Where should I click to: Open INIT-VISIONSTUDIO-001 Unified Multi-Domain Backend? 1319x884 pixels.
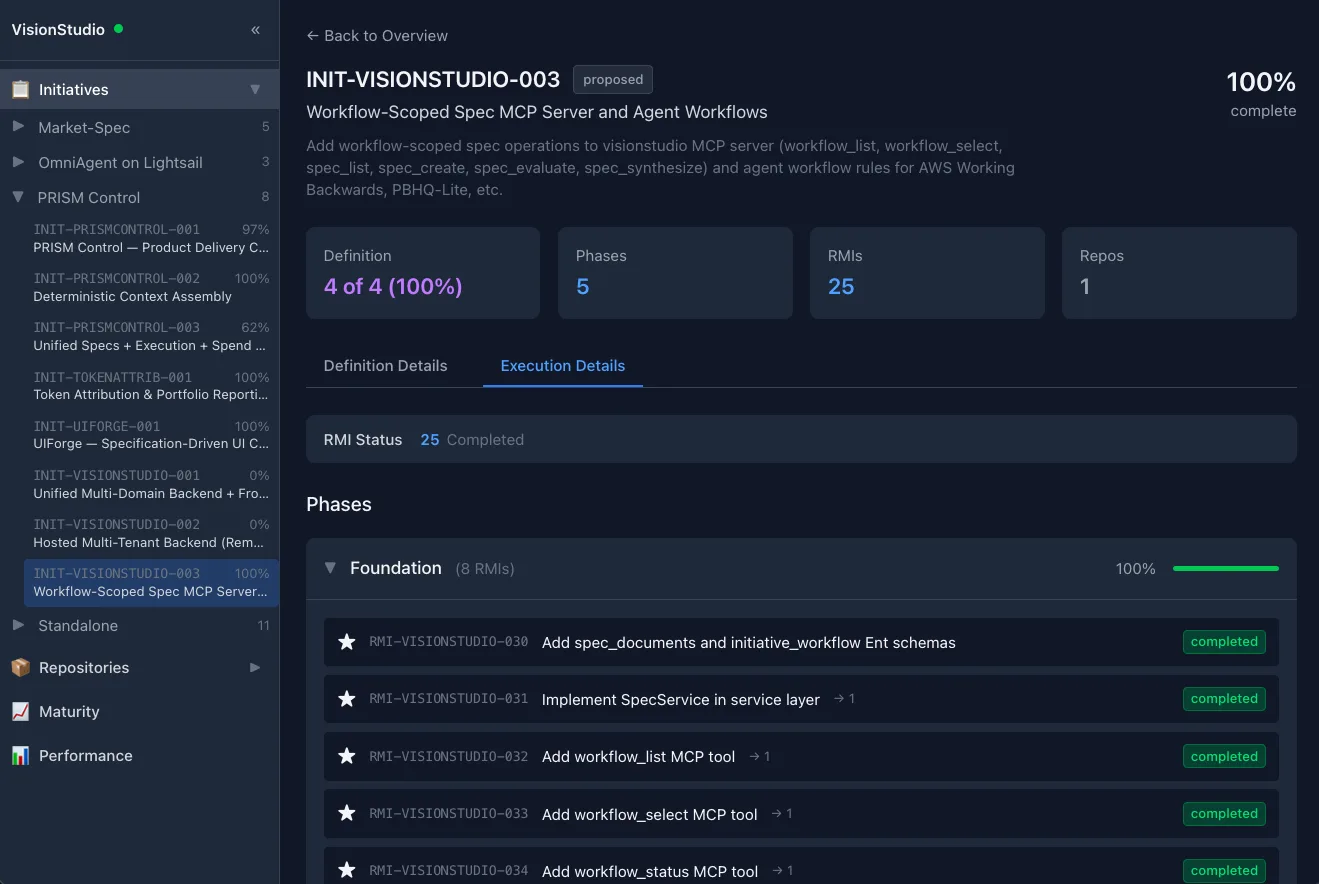[x=151, y=484]
